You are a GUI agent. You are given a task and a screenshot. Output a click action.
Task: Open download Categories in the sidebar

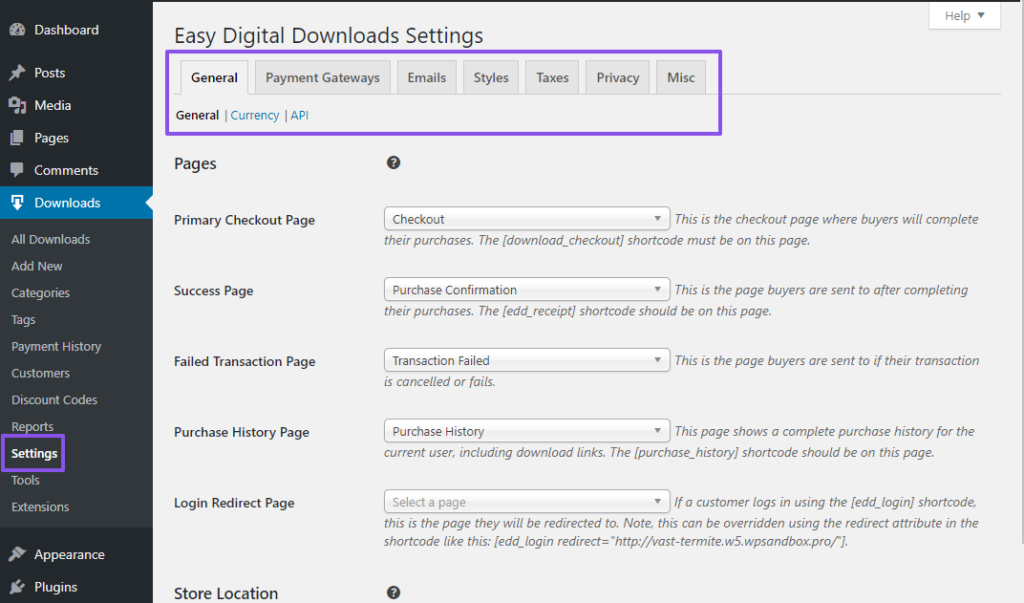[x=40, y=293]
